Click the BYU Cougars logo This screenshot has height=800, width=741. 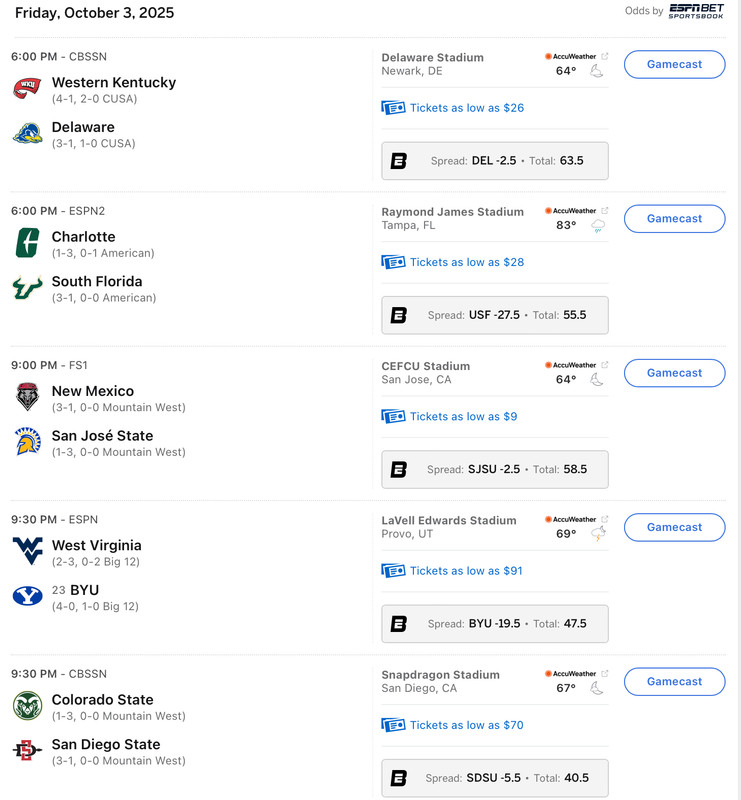(27, 596)
